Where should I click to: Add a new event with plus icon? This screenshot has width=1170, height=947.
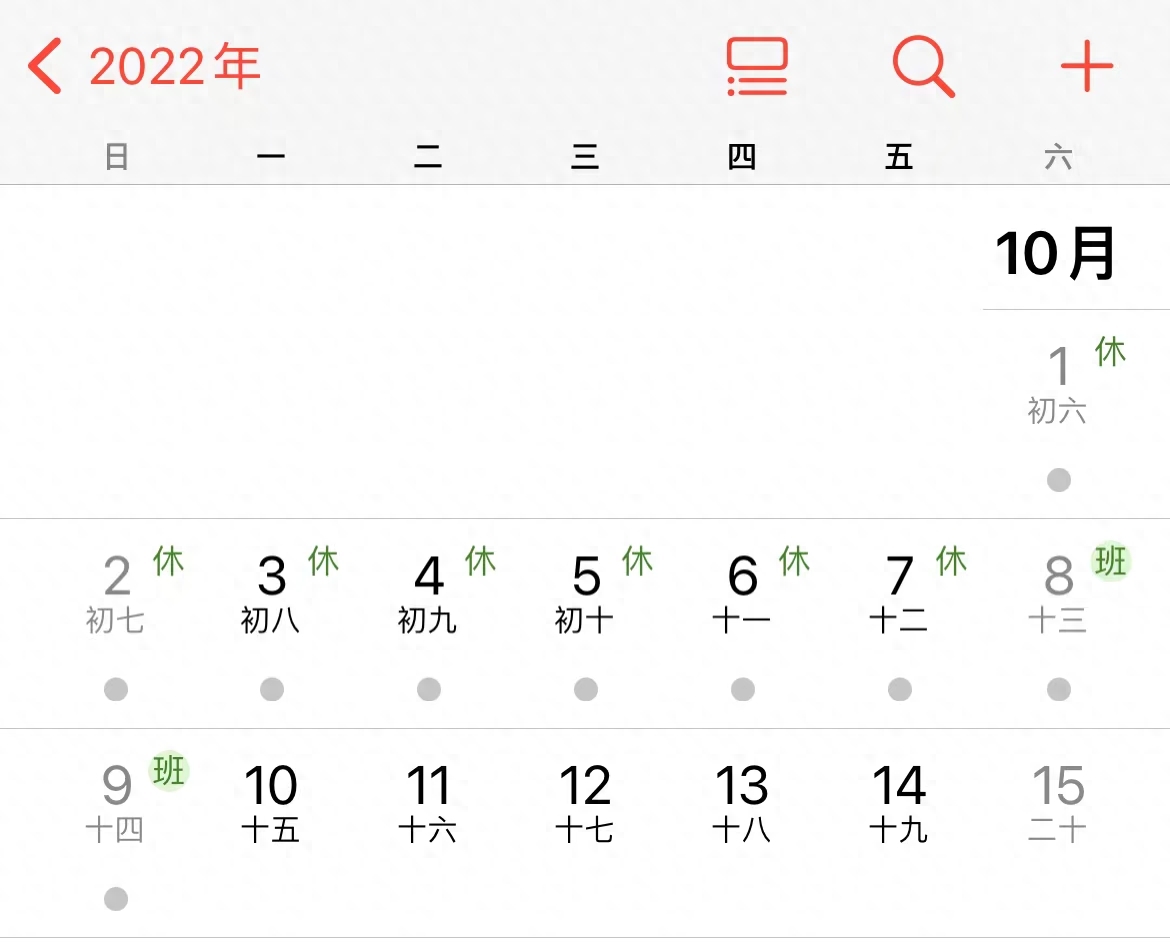pos(1086,66)
